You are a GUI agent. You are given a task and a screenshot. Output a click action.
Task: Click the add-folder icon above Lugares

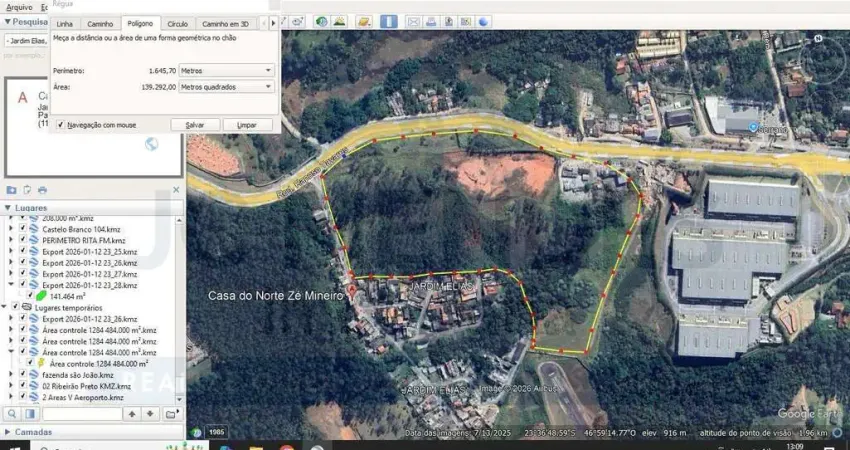11,190
